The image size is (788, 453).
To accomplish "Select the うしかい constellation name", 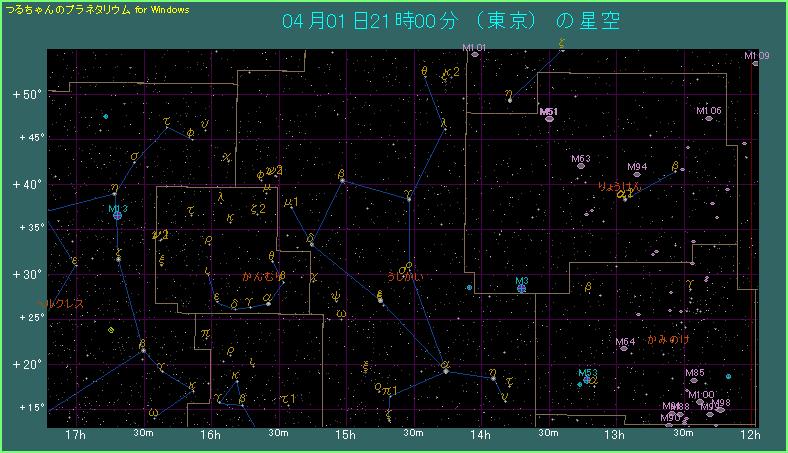I will (x=405, y=277).
